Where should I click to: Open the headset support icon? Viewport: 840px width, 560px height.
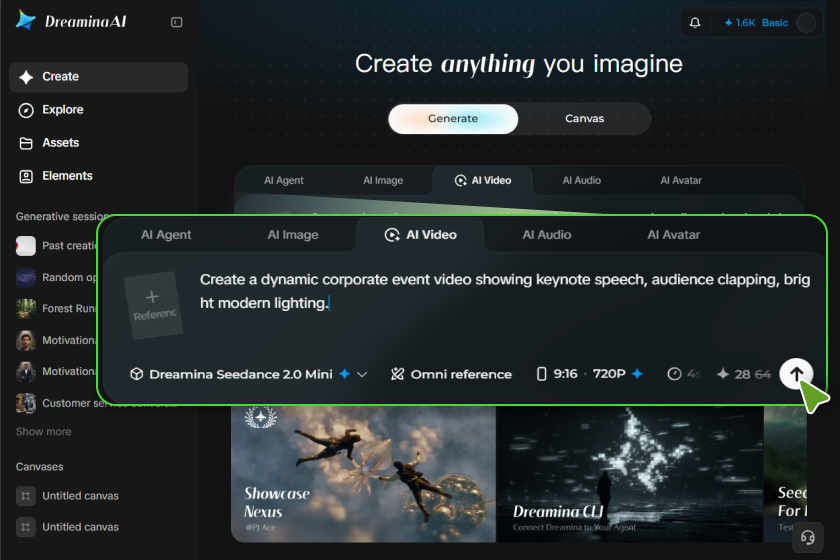(807, 537)
